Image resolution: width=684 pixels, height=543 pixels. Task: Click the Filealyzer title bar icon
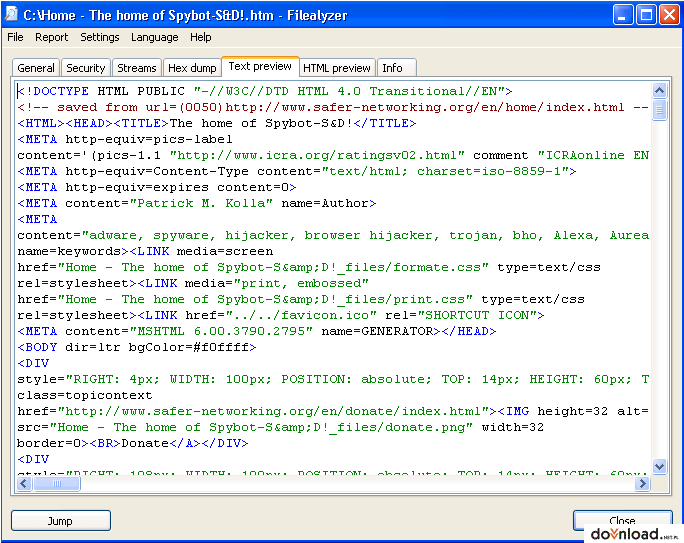[11, 14]
